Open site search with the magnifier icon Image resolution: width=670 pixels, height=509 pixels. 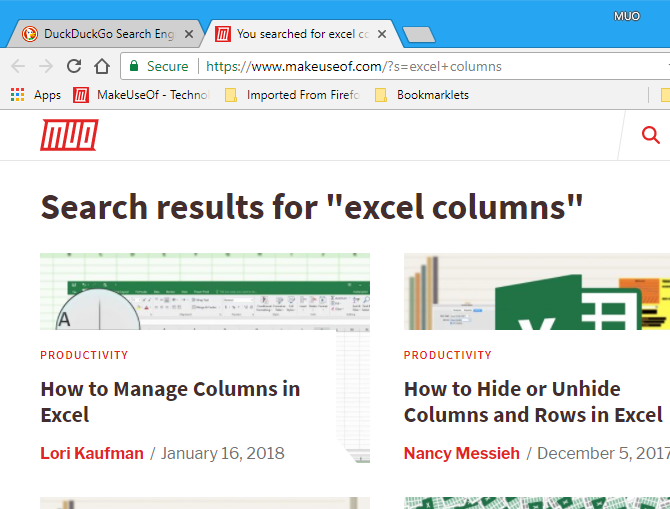(x=650, y=135)
